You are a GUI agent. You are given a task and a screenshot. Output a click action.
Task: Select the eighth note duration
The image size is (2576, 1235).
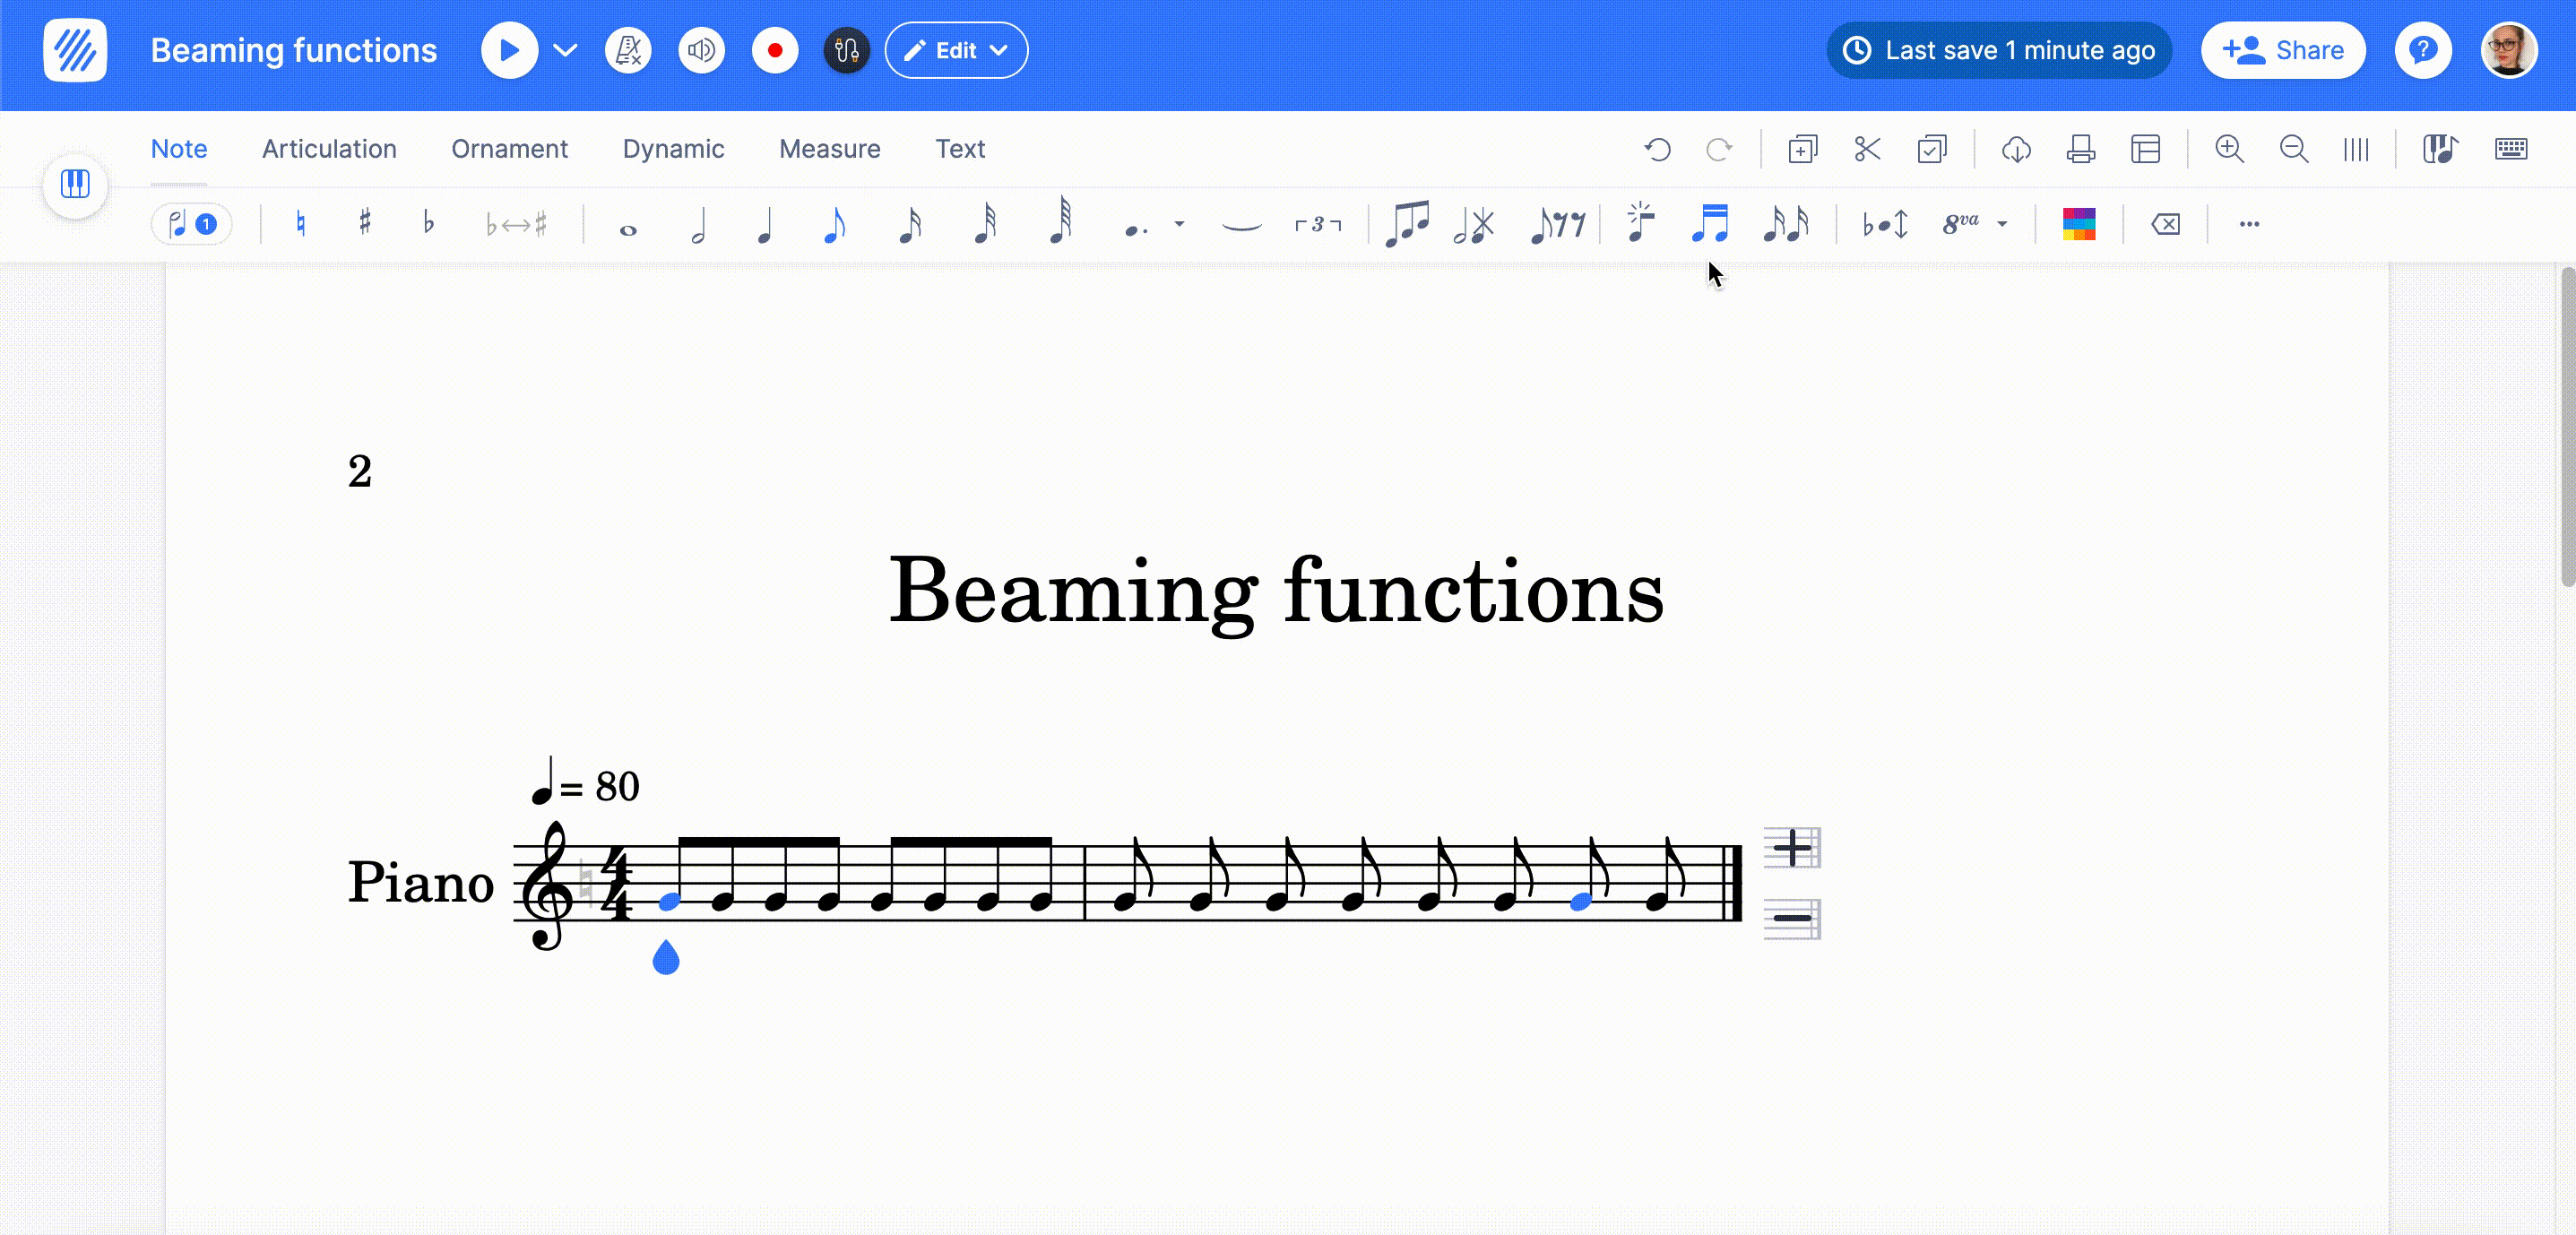point(834,224)
